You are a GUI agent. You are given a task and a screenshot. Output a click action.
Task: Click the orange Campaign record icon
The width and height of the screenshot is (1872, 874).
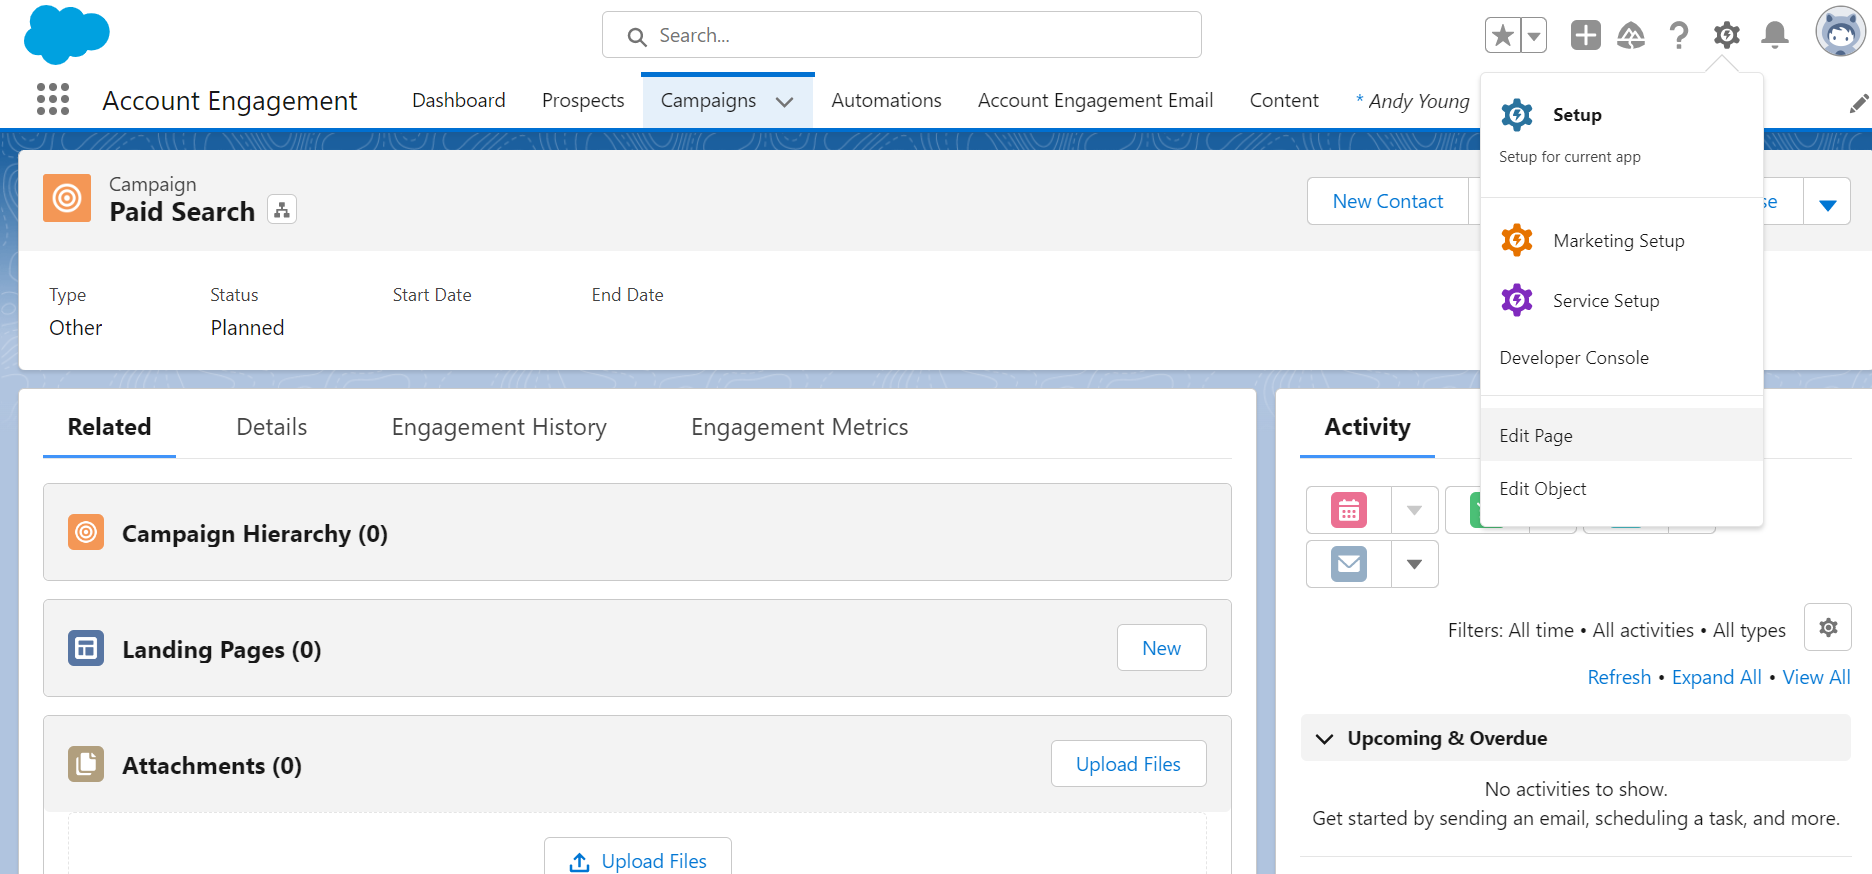click(67, 198)
